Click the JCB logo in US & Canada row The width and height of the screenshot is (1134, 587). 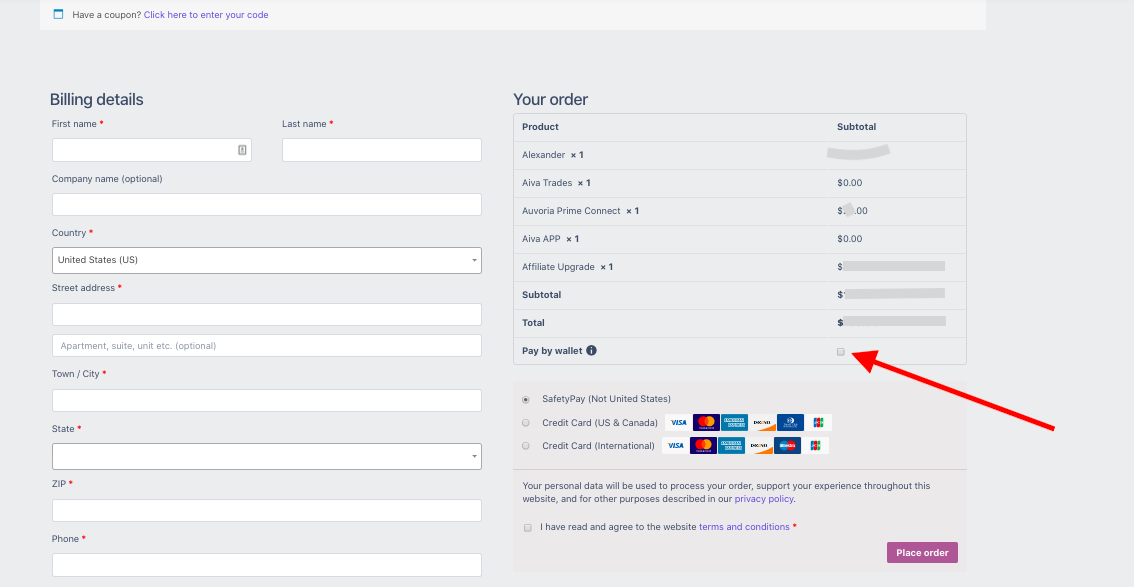point(819,423)
